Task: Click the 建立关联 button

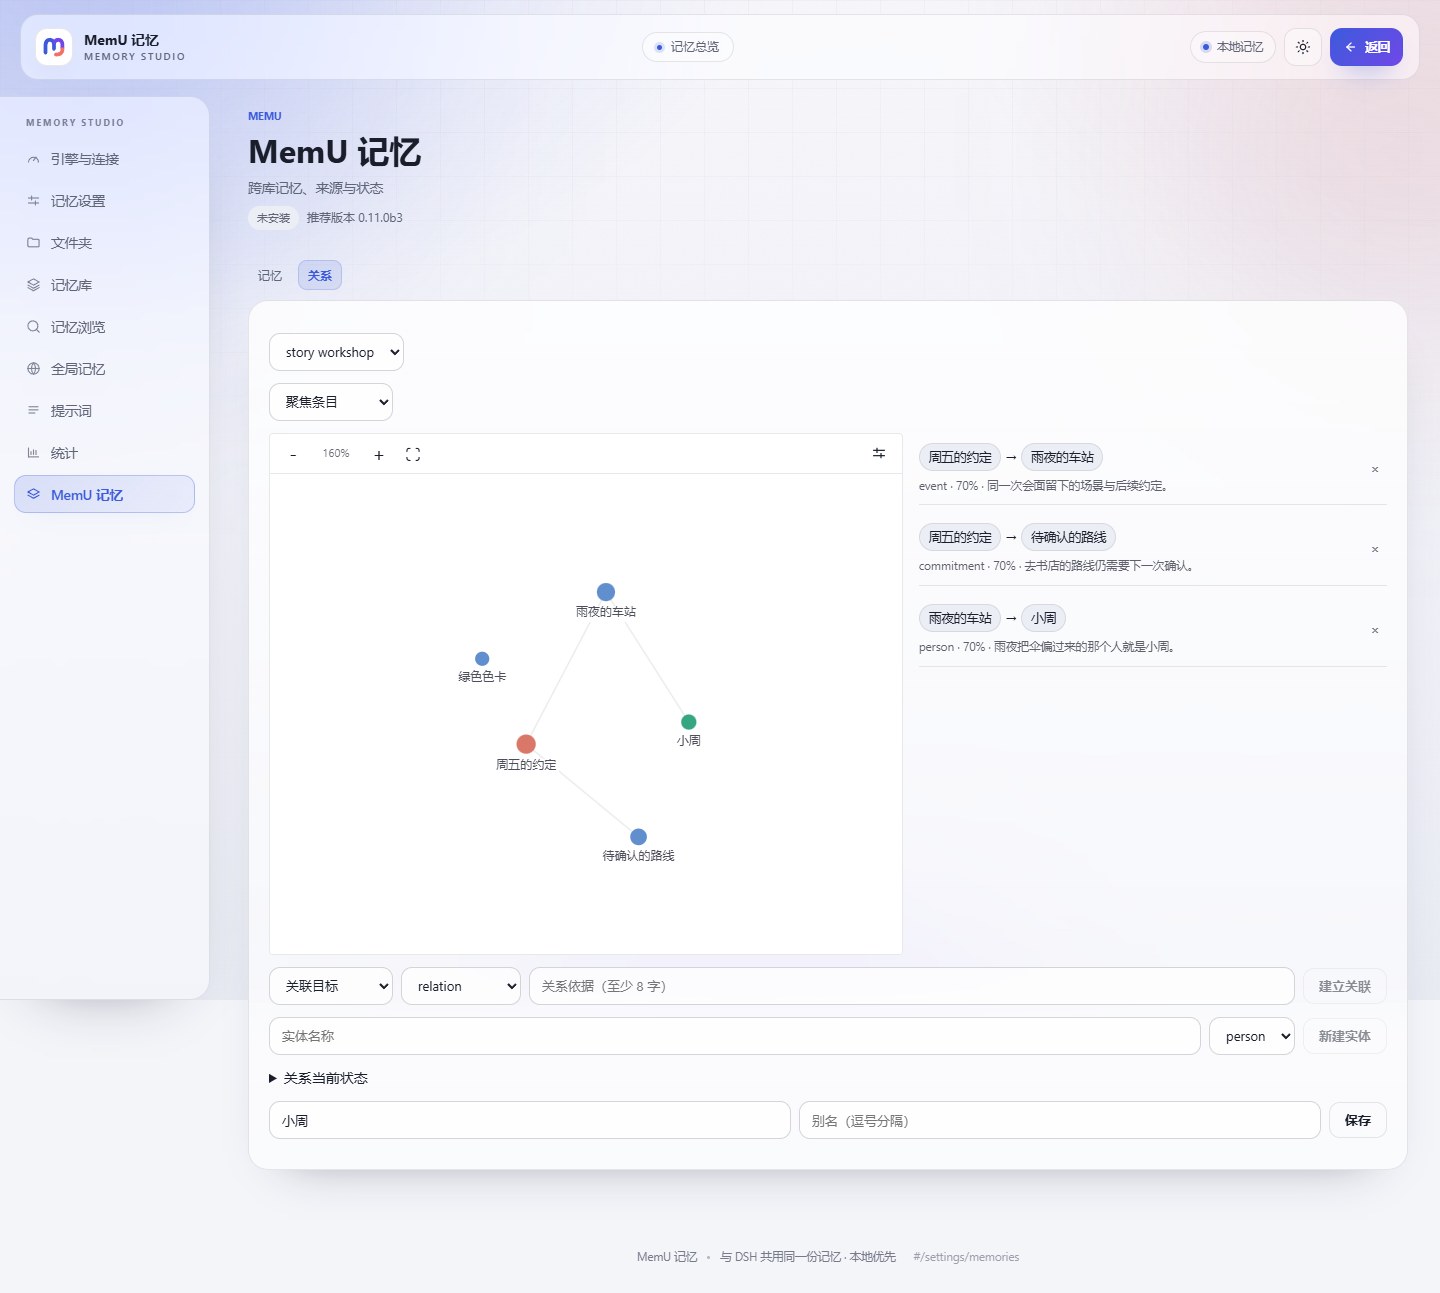Action: (x=1344, y=986)
